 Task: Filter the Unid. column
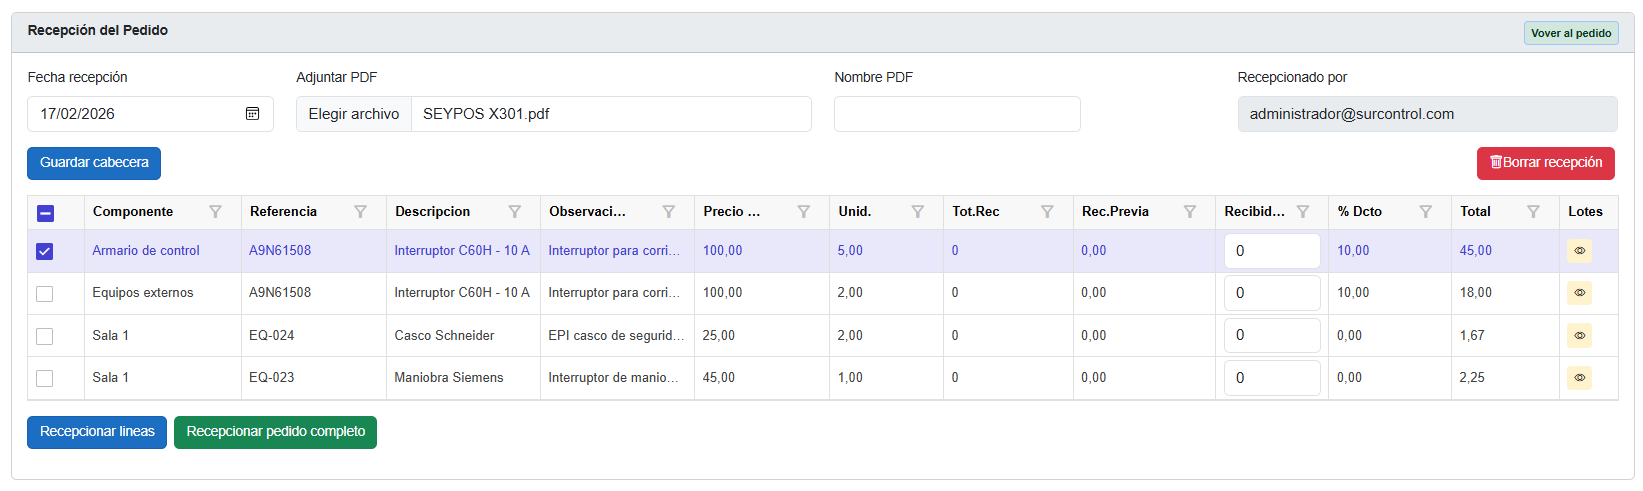click(917, 212)
